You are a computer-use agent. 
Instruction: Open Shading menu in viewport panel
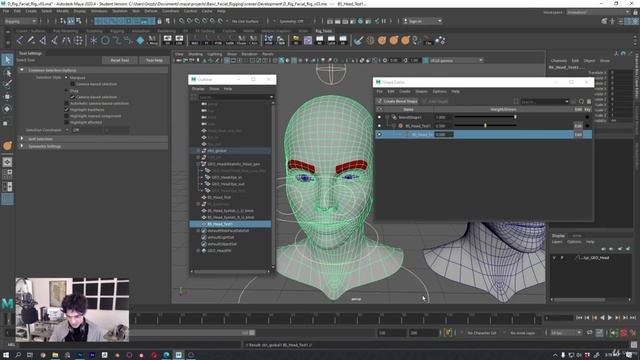tap(195, 54)
